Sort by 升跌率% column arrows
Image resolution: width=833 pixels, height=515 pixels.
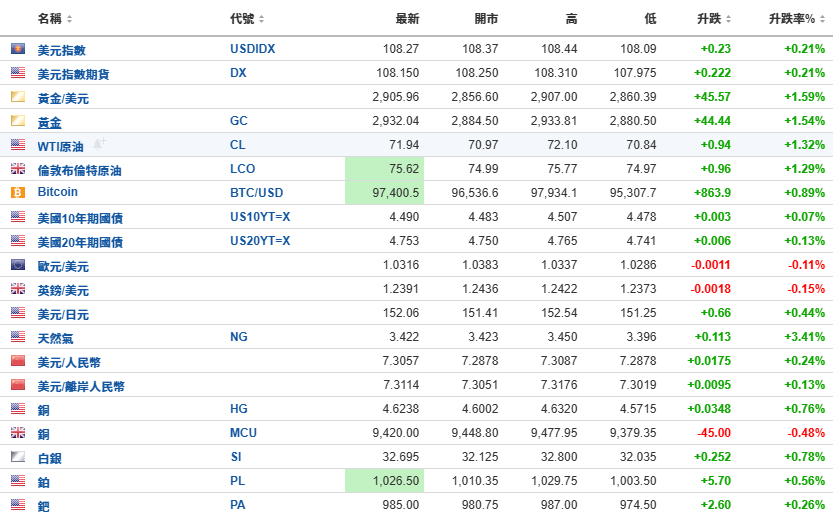tap(822, 19)
